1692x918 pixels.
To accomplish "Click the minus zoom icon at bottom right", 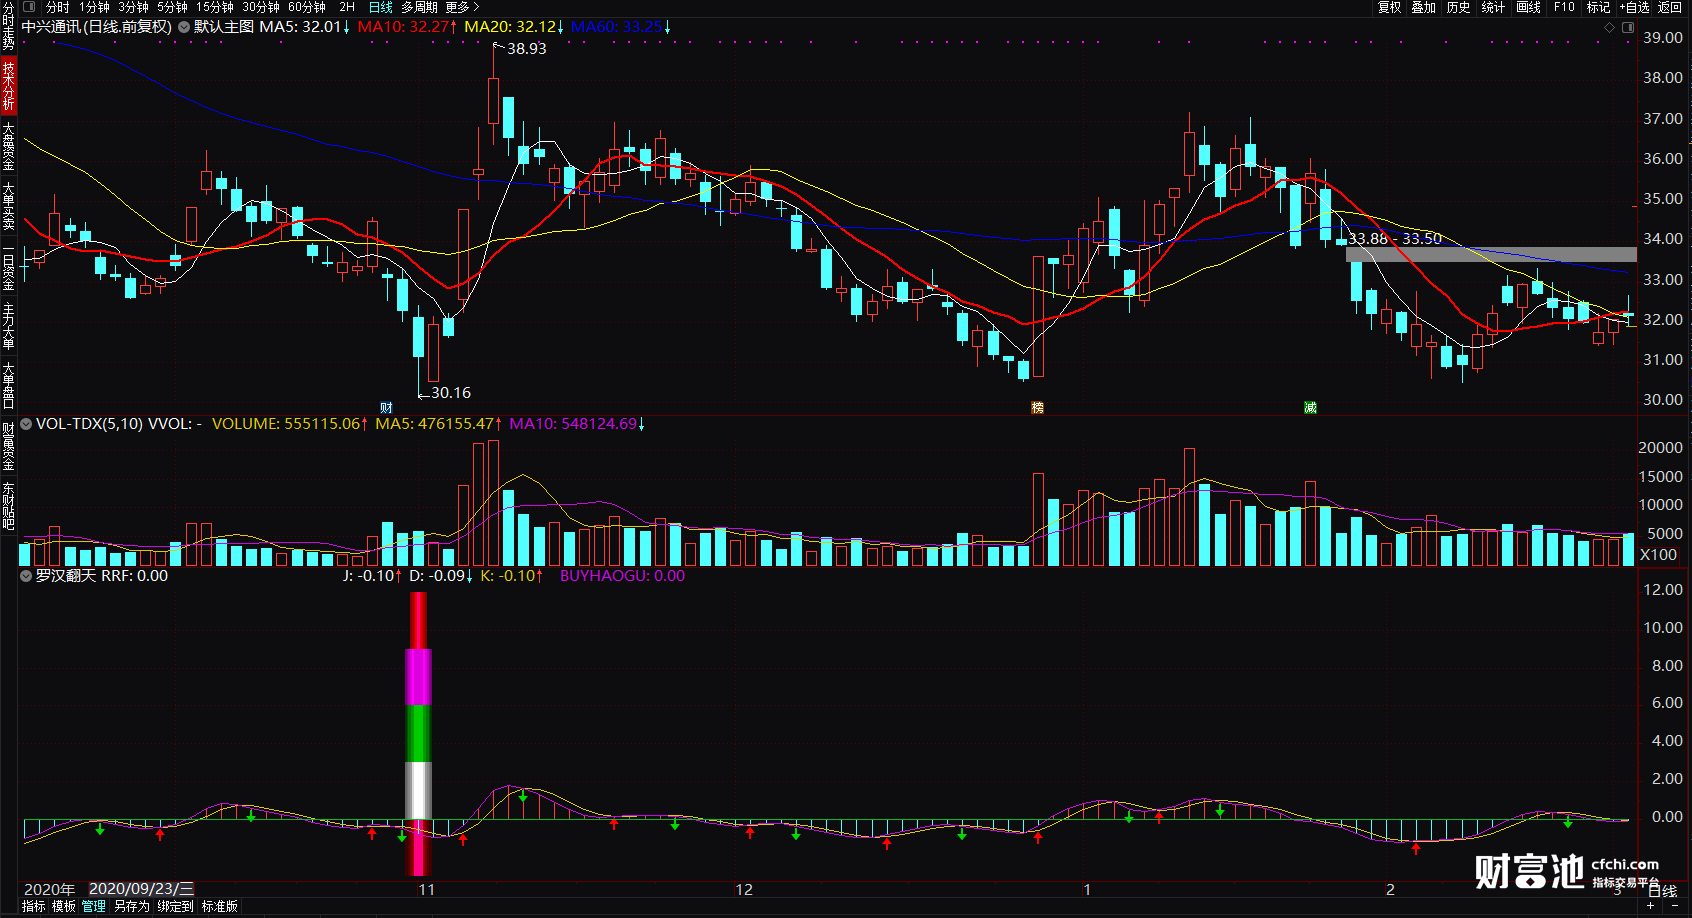I will tap(1675, 906).
